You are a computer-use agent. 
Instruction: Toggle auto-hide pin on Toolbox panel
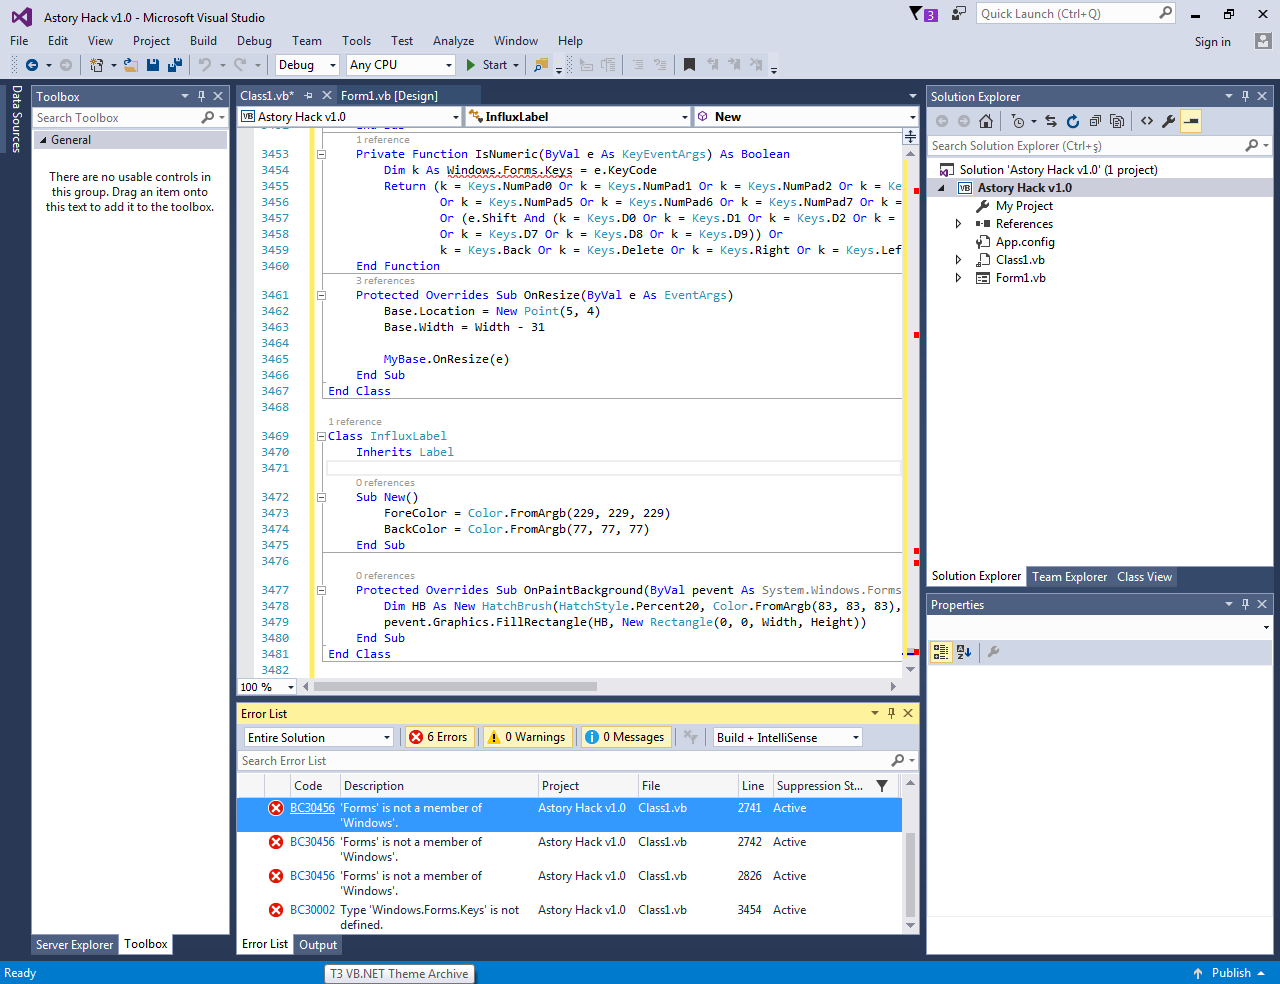pos(201,96)
